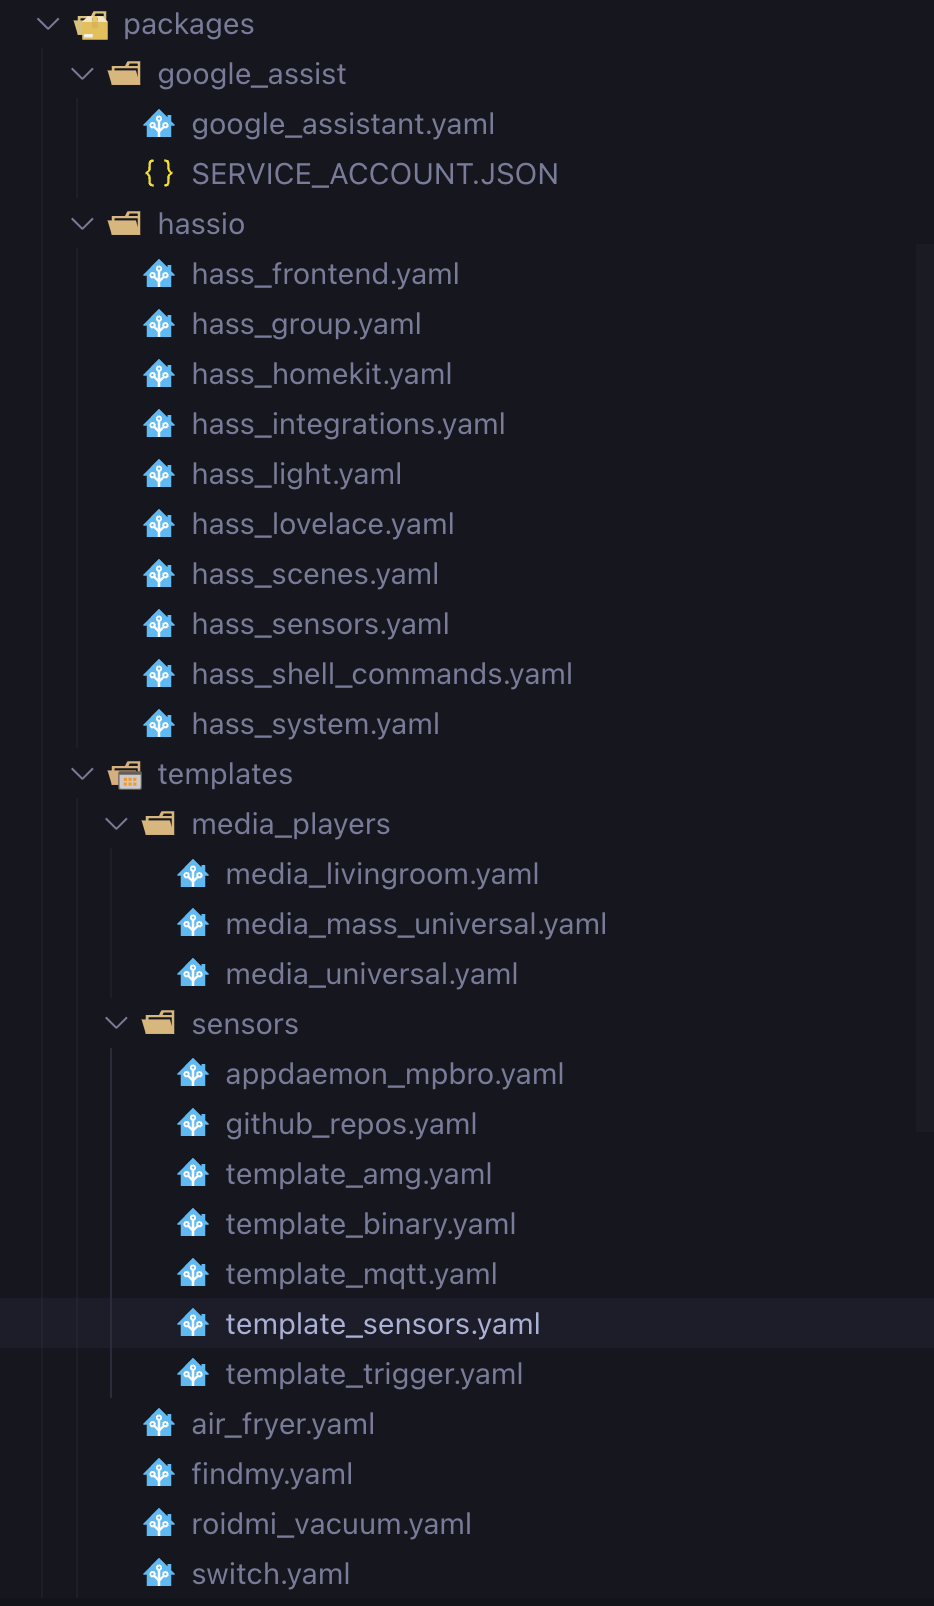Open template_trigger.yaml file
Screen dimensions: 934x1606
pyautogui.click(x=374, y=1374)
